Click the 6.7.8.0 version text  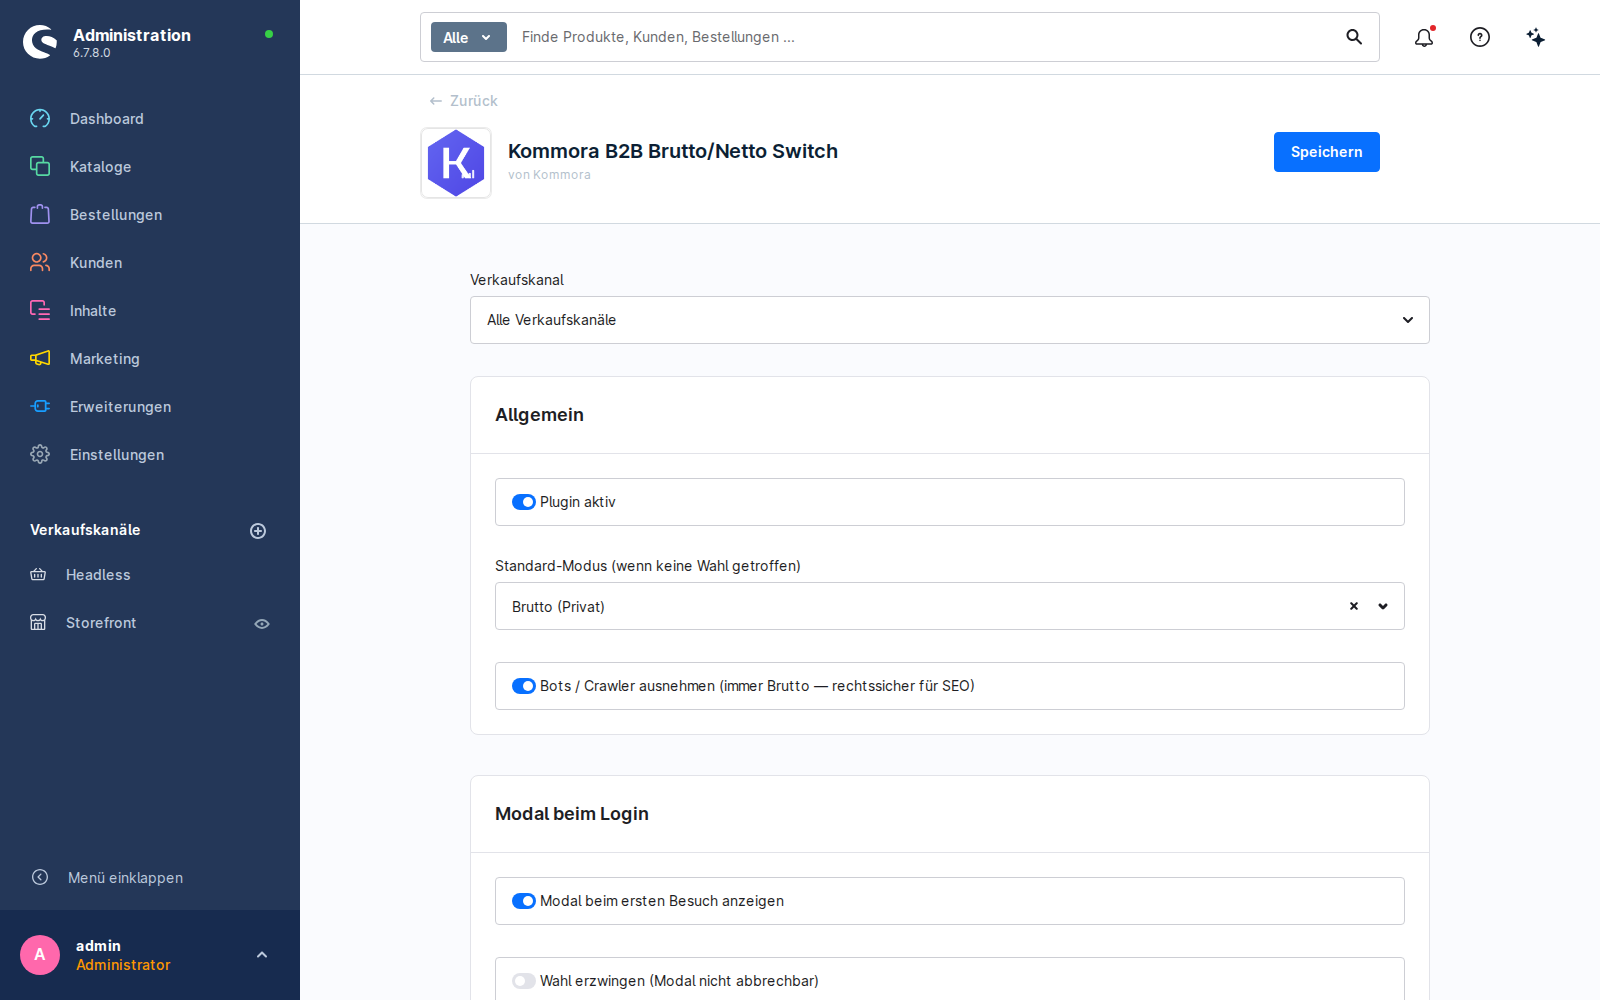click(x=92, y=53)
